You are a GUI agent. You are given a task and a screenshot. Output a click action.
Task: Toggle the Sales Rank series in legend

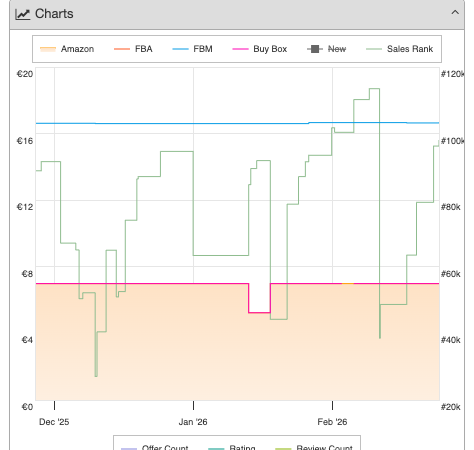point(399,49)
